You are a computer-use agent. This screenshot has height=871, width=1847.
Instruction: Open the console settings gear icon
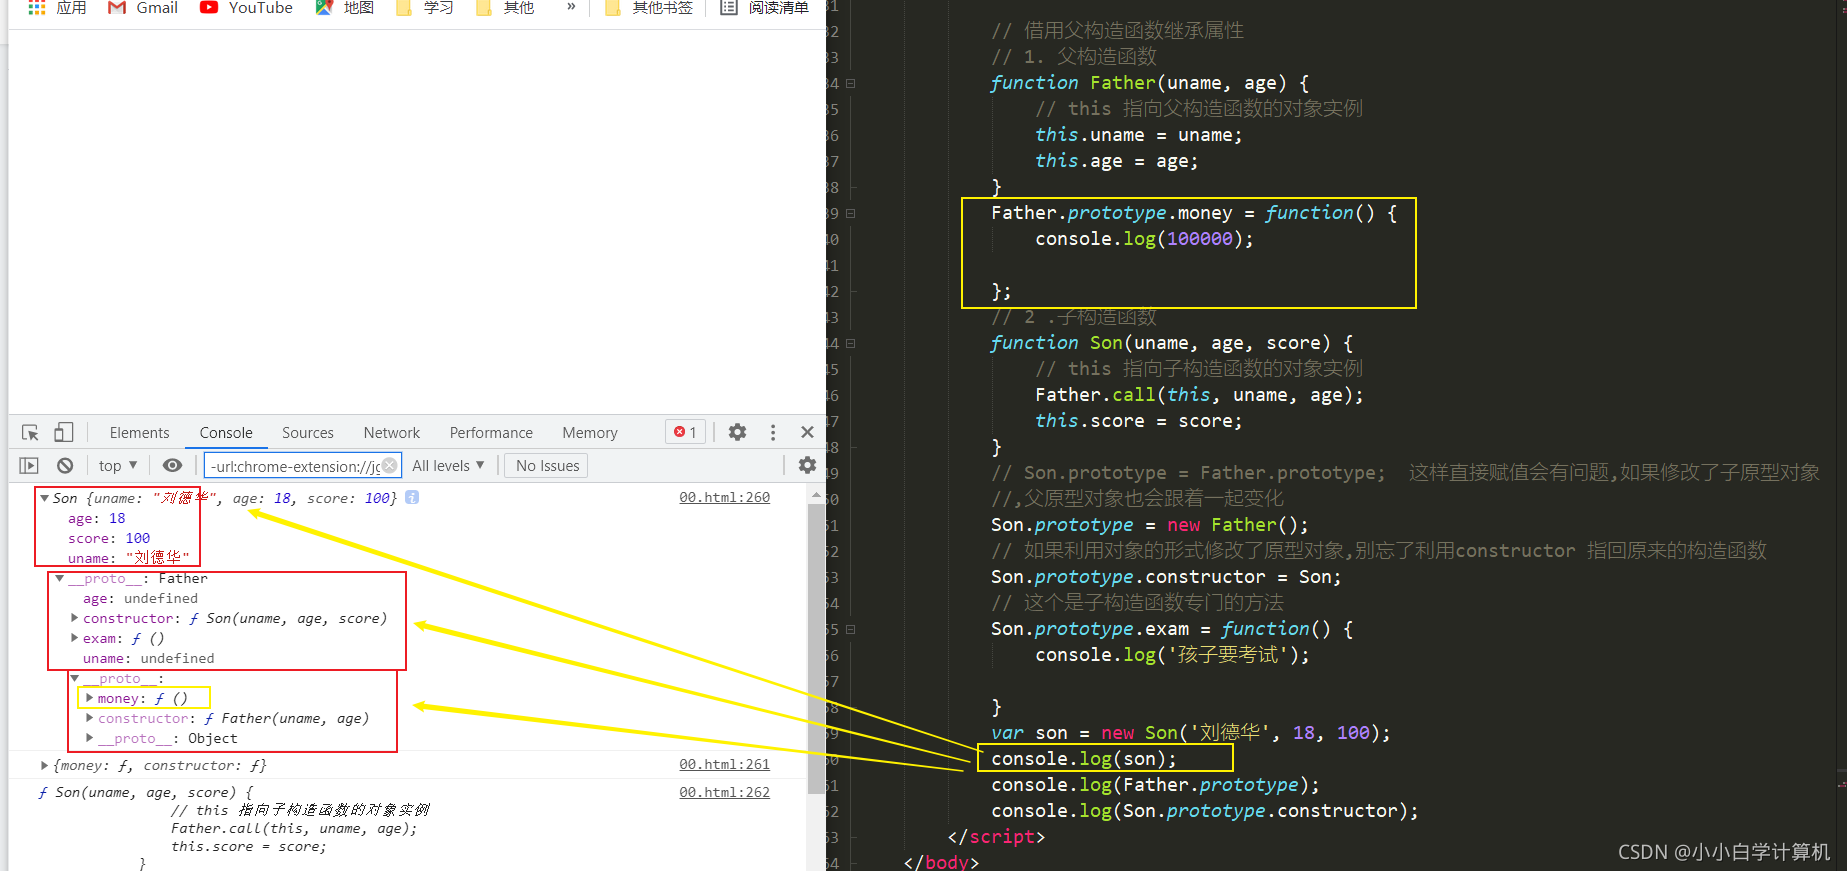coord(807,465)
